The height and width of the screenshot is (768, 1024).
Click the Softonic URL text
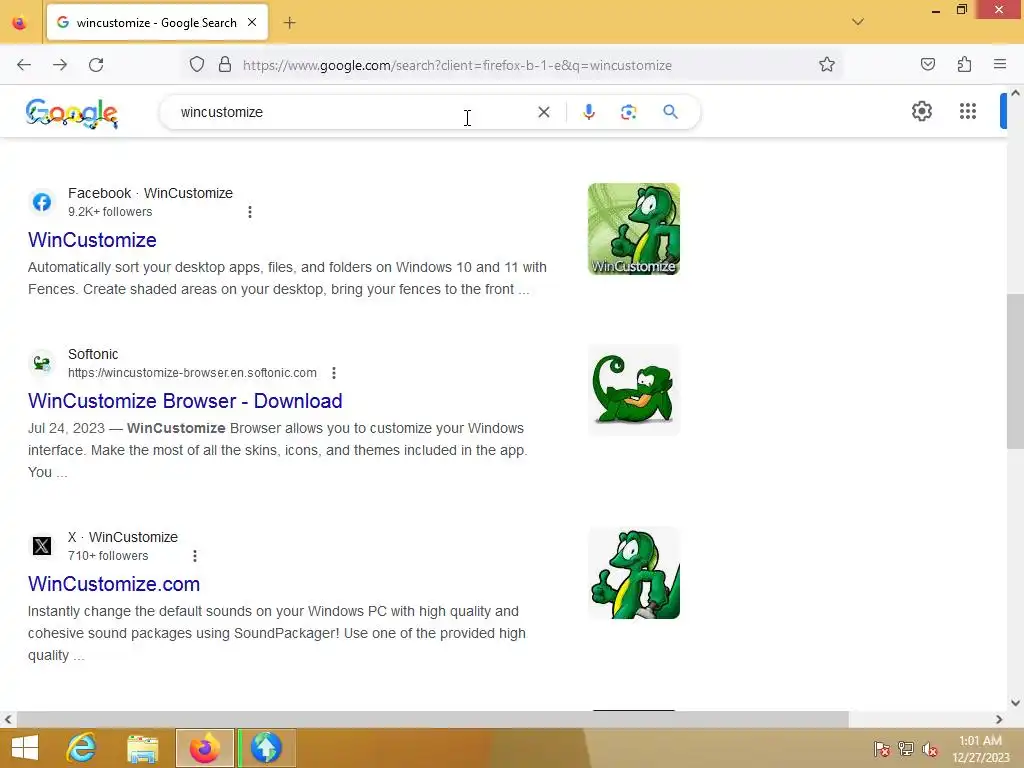coord(192,373)
